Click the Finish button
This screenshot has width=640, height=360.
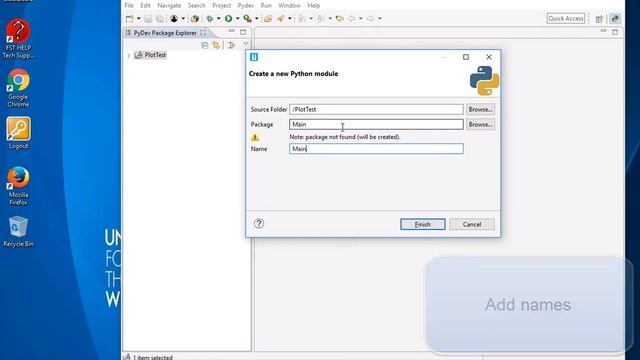pos(422,224)
